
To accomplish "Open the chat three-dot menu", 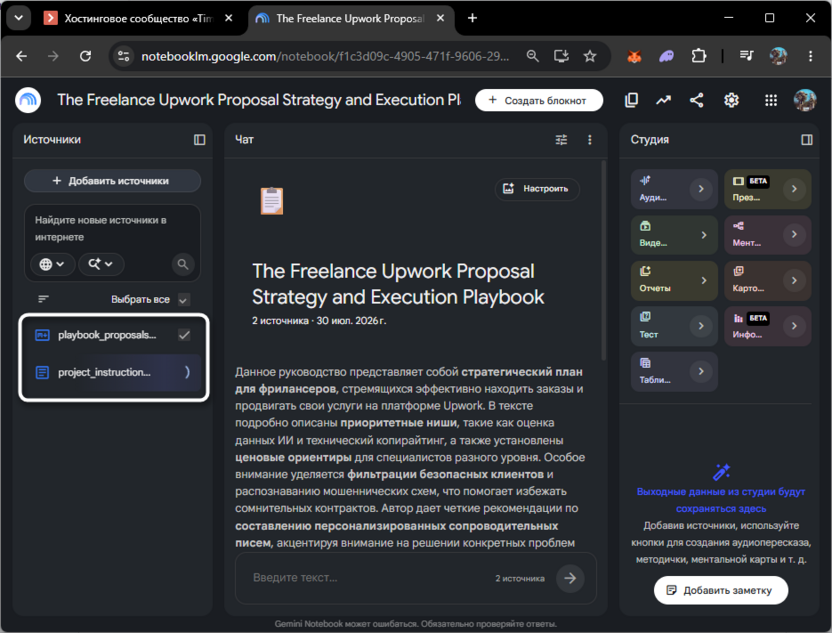I will [590, 140].
